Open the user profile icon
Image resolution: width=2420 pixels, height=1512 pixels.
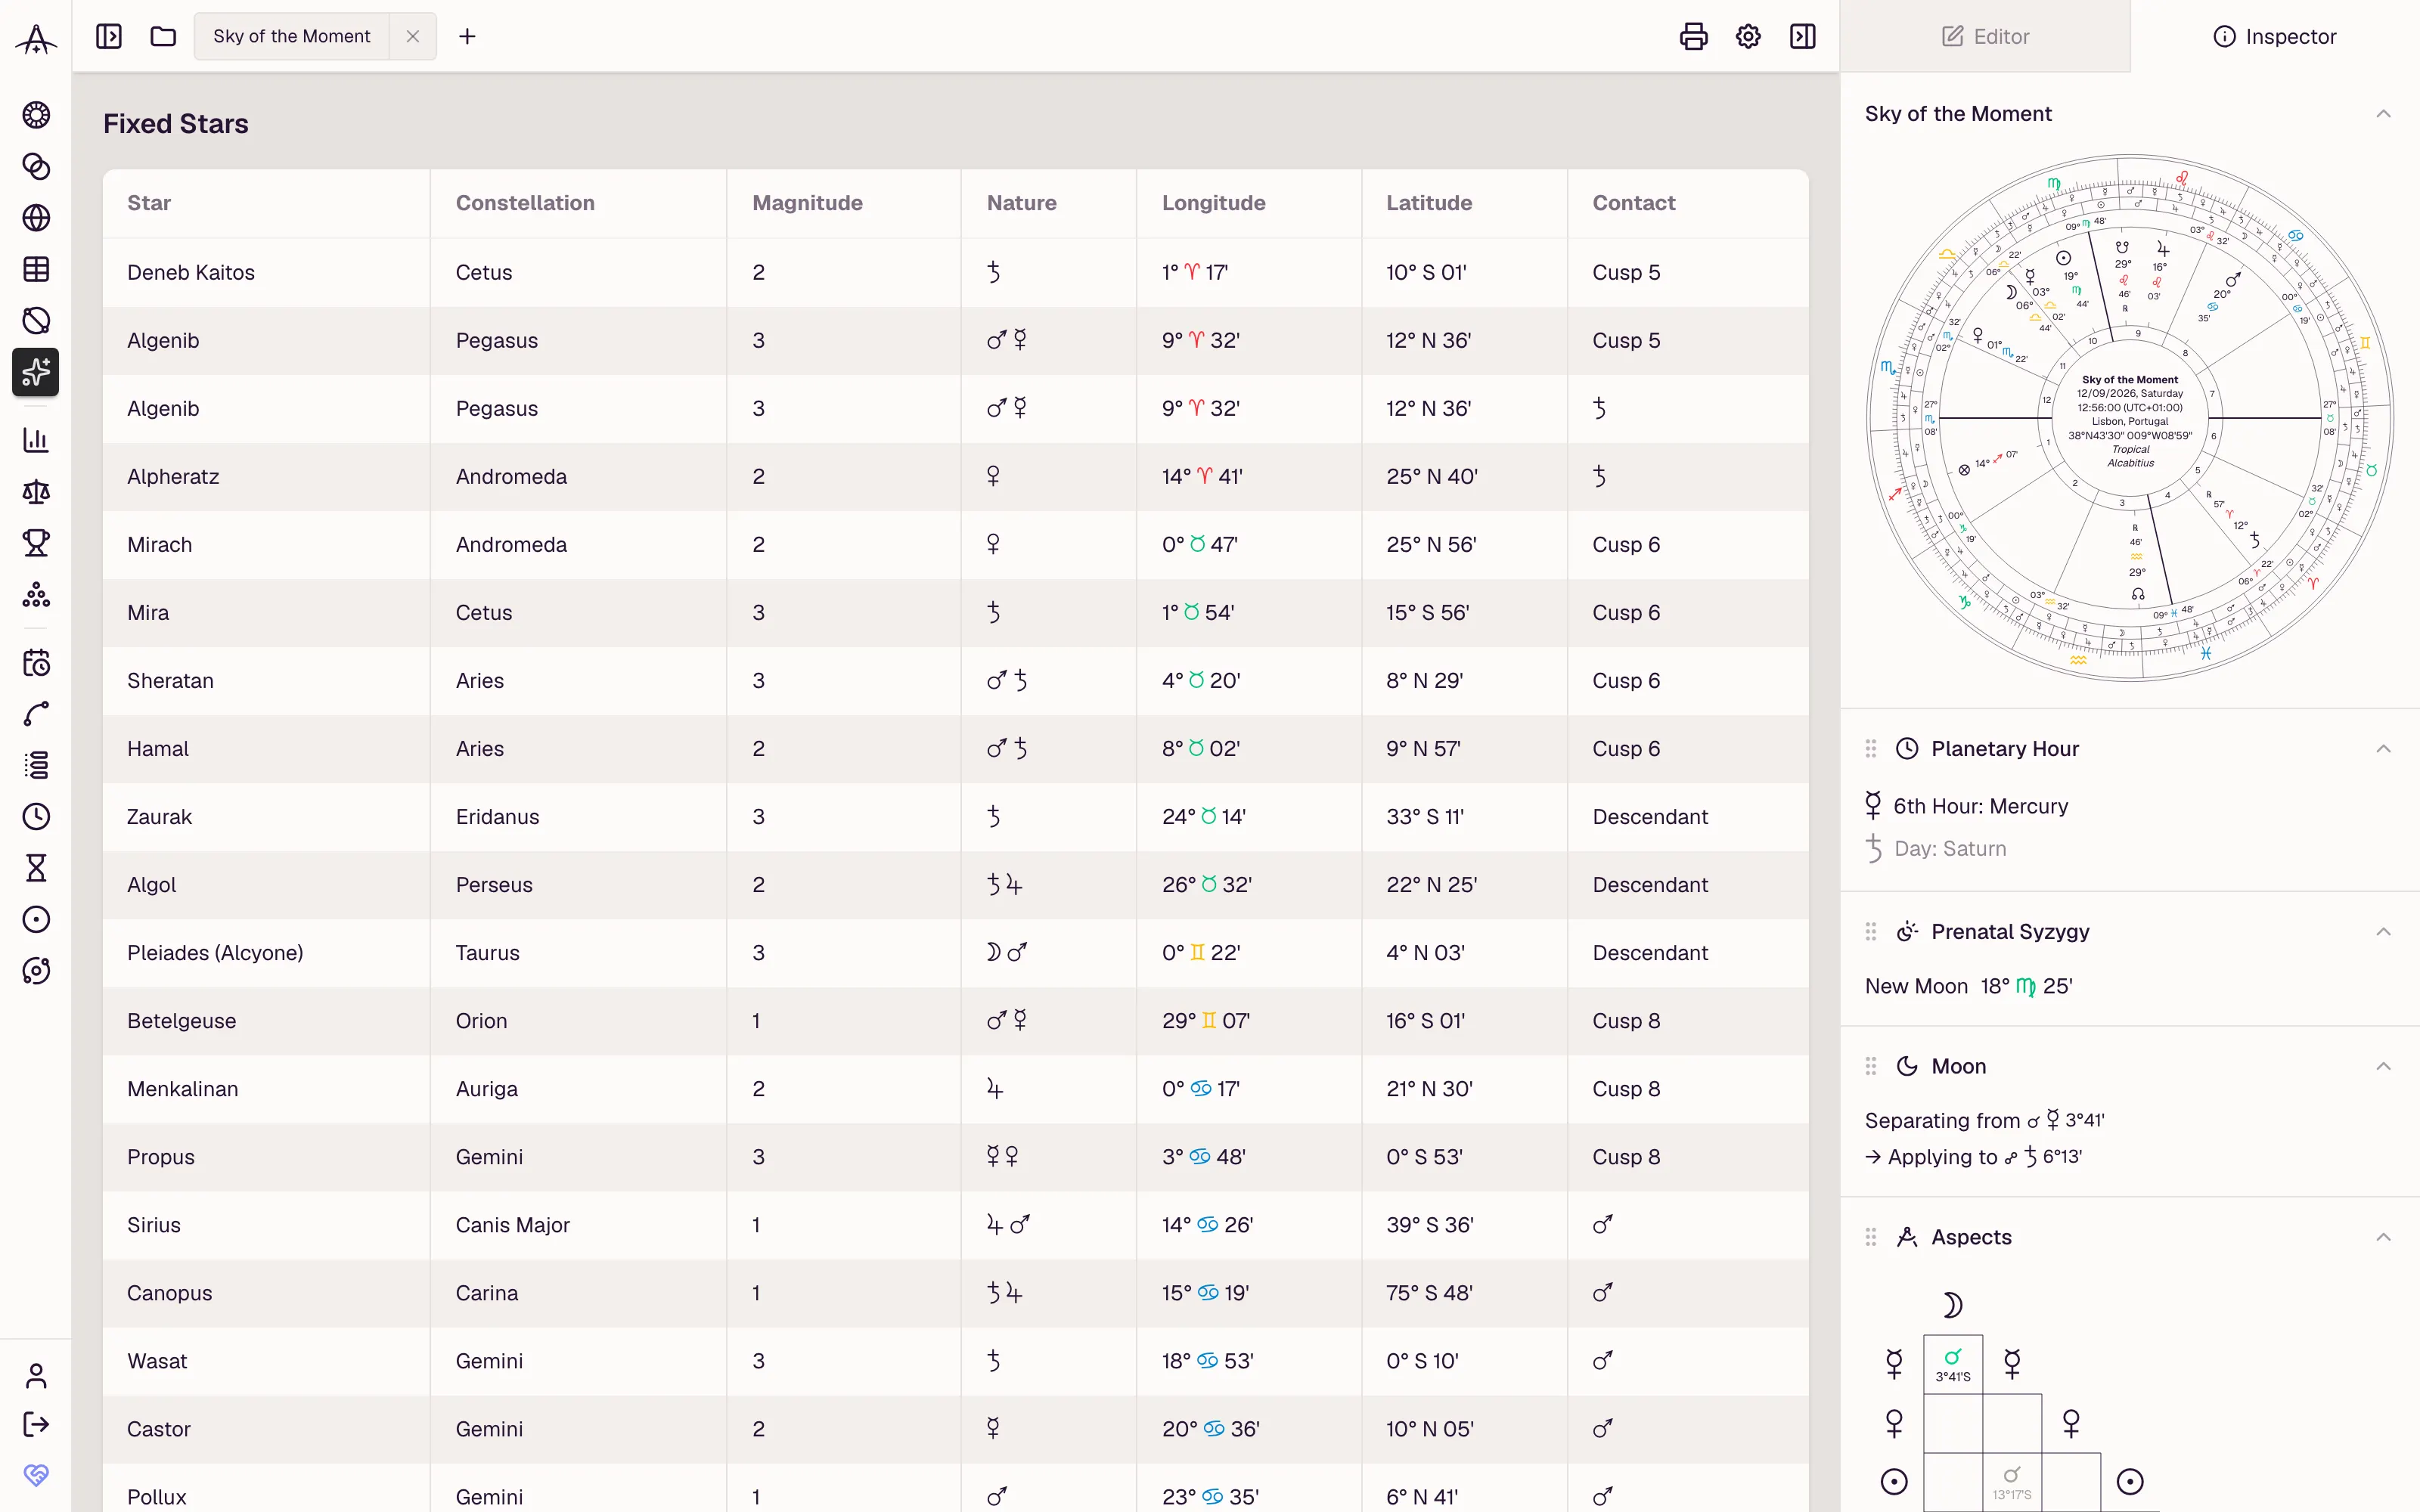coord(36,1377)
